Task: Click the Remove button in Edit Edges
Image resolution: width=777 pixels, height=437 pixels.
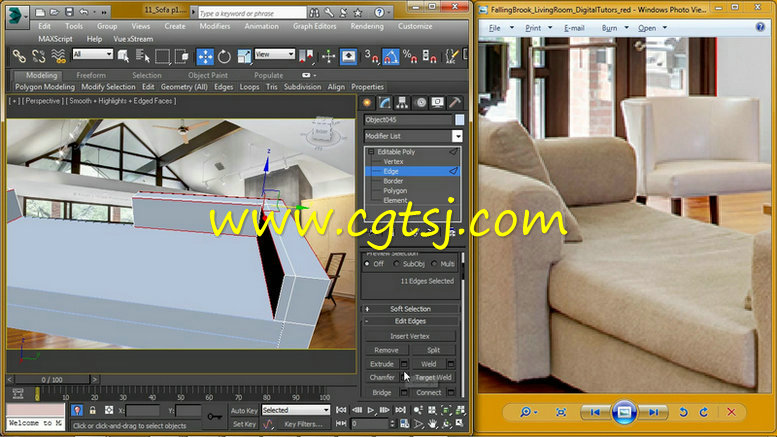Action: 387,350
